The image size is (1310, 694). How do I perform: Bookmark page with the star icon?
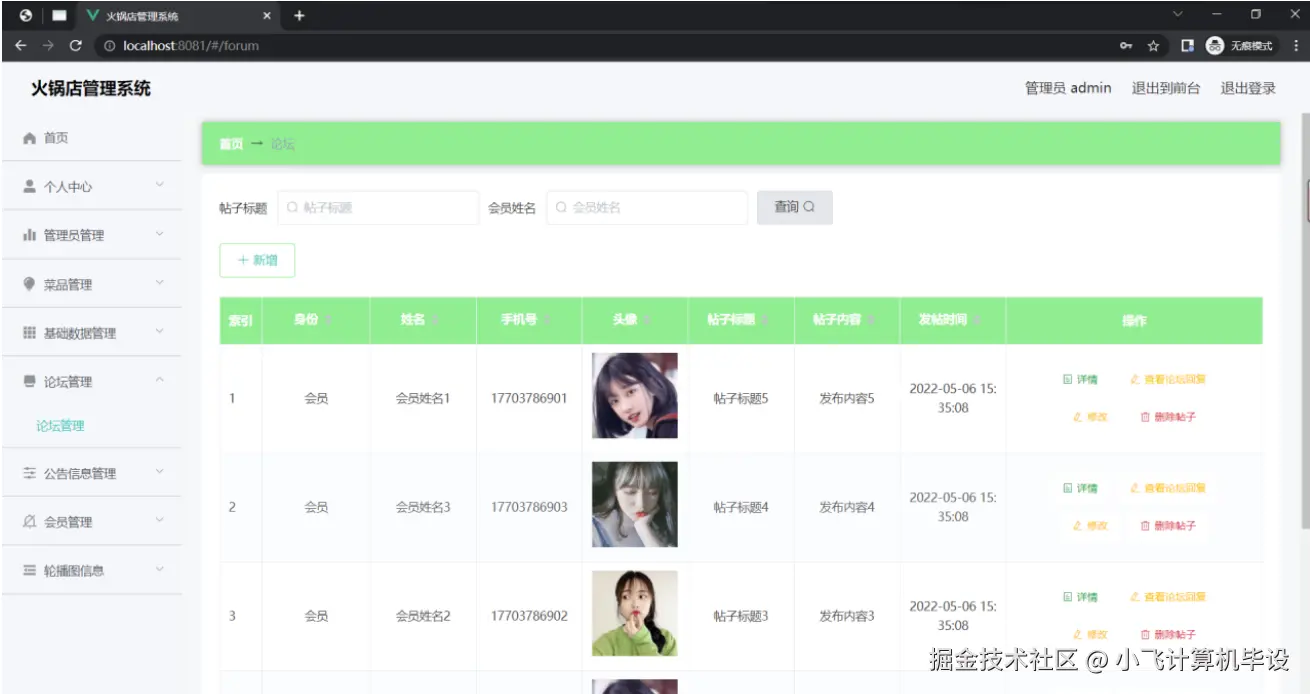coord(1153,46)
